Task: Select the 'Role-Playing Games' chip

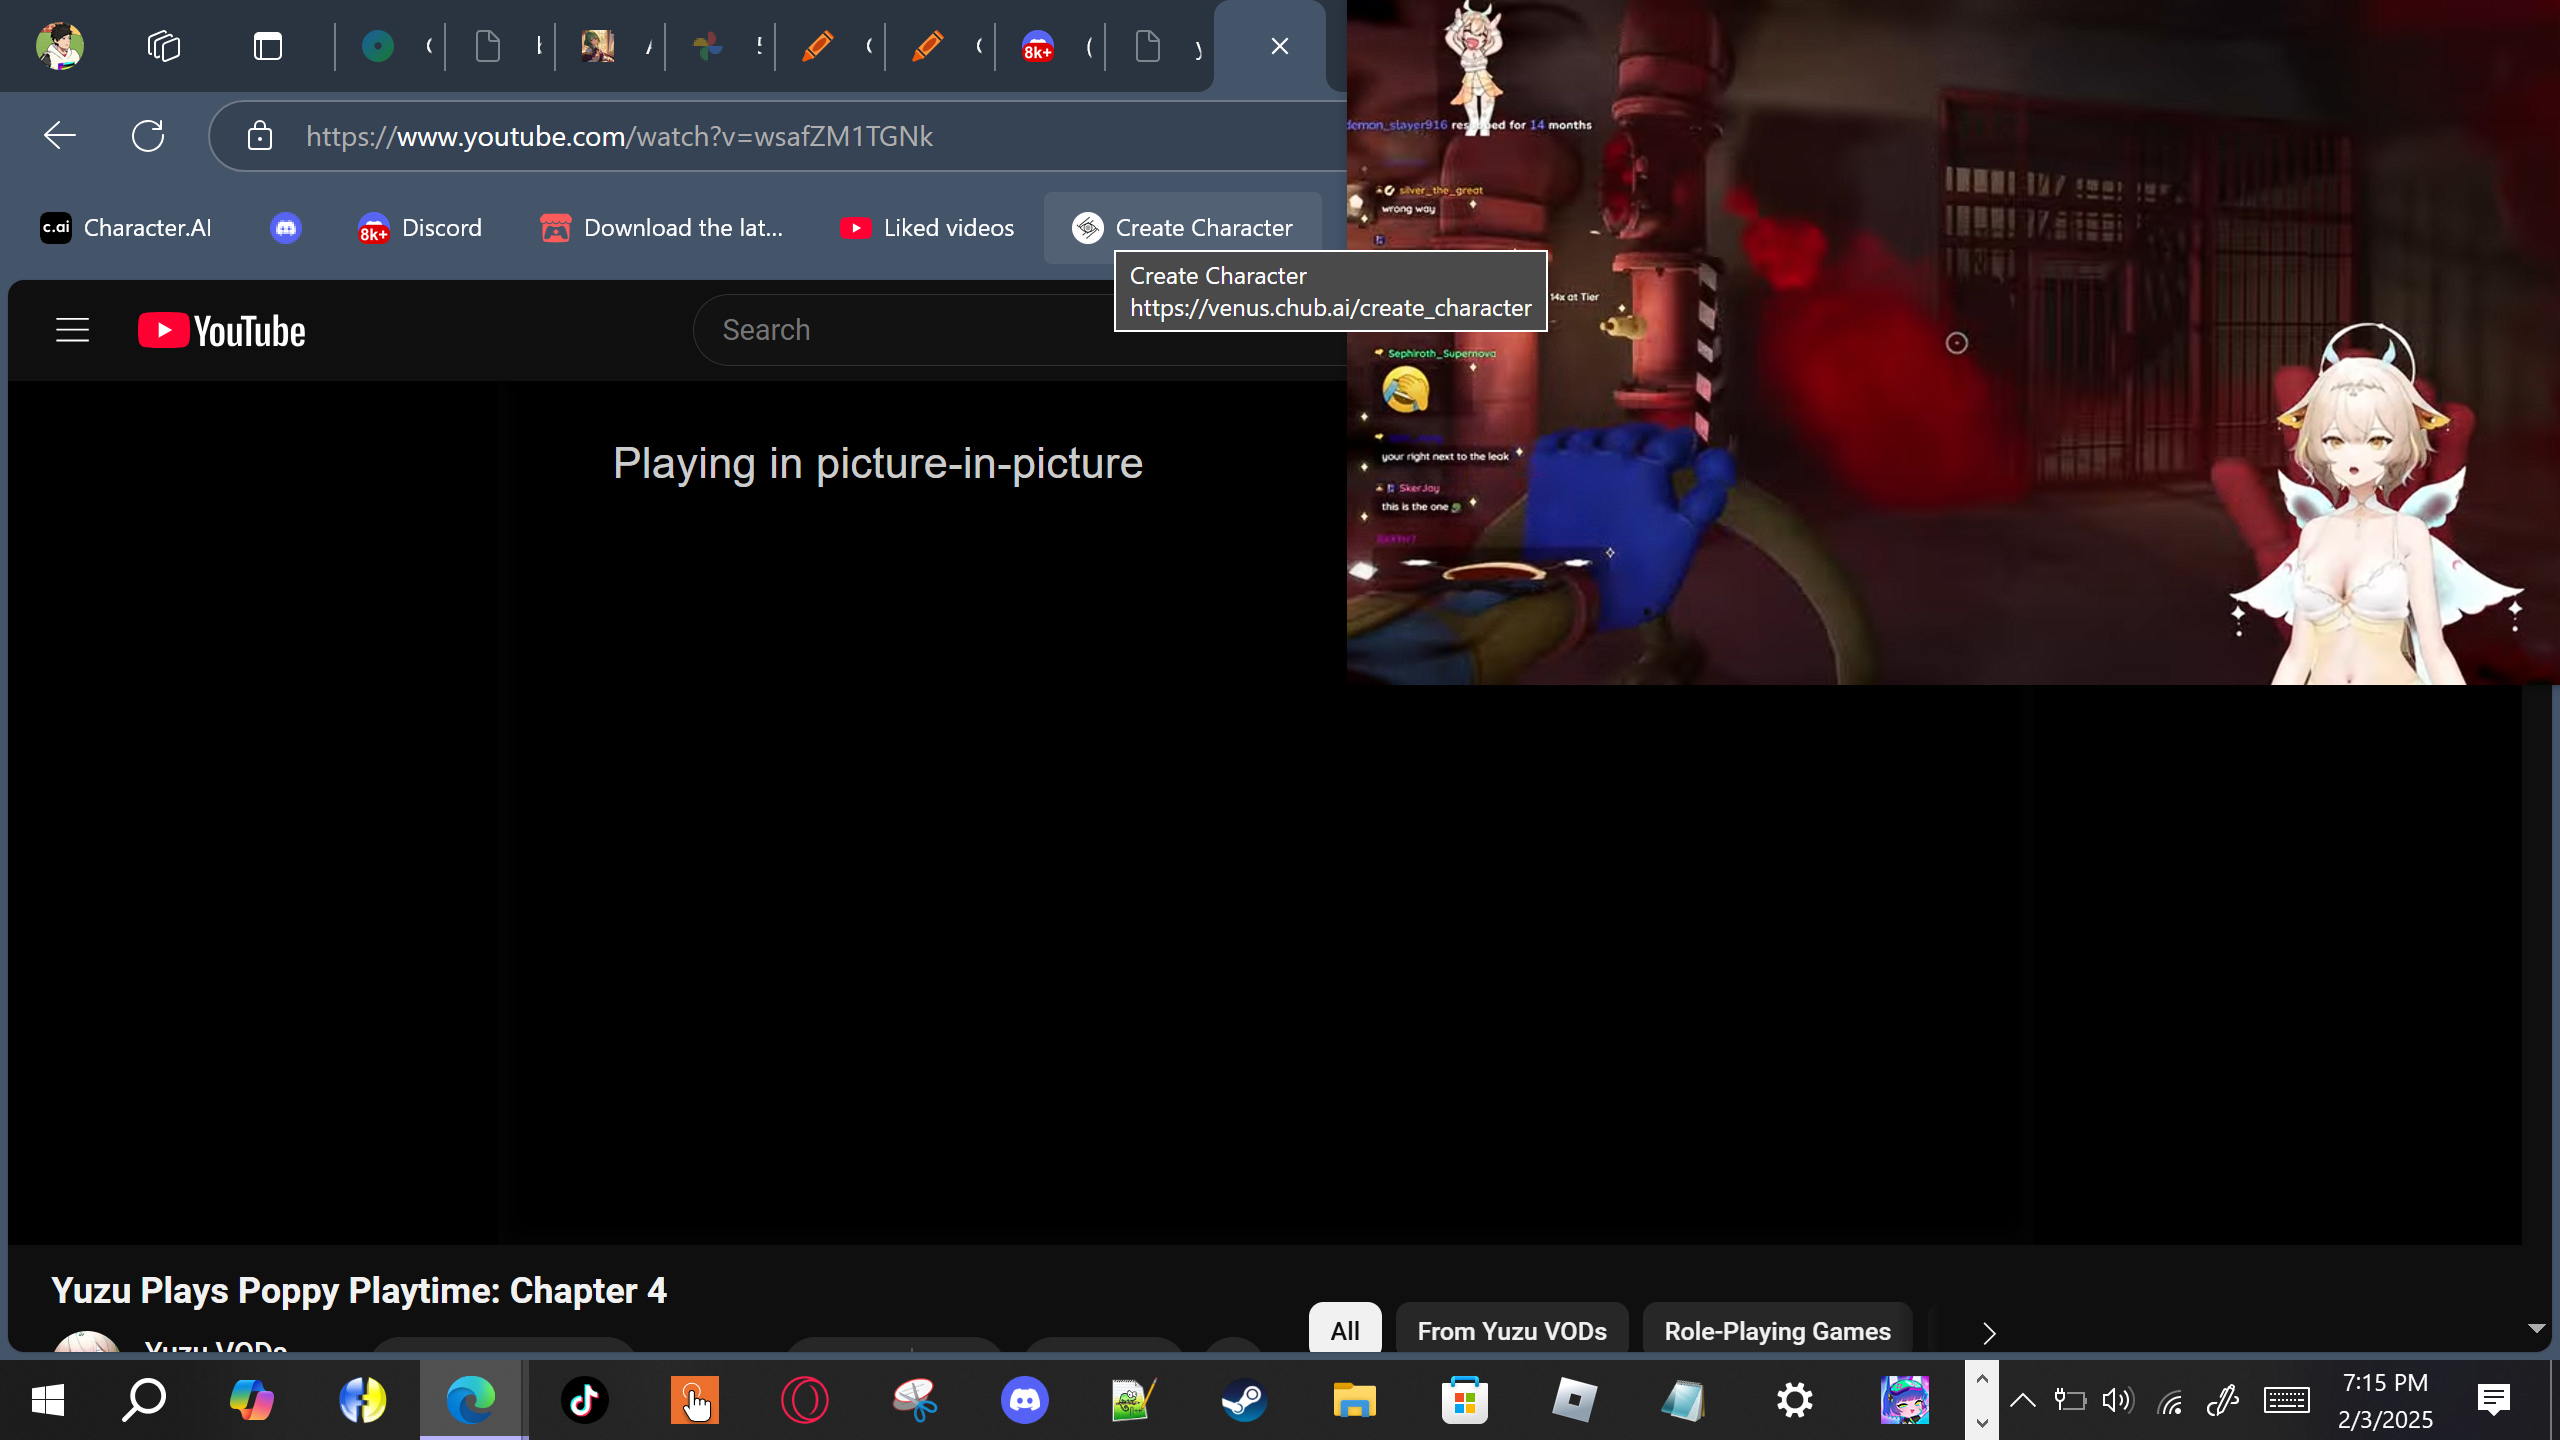Action: (x=1777, y=1330)
